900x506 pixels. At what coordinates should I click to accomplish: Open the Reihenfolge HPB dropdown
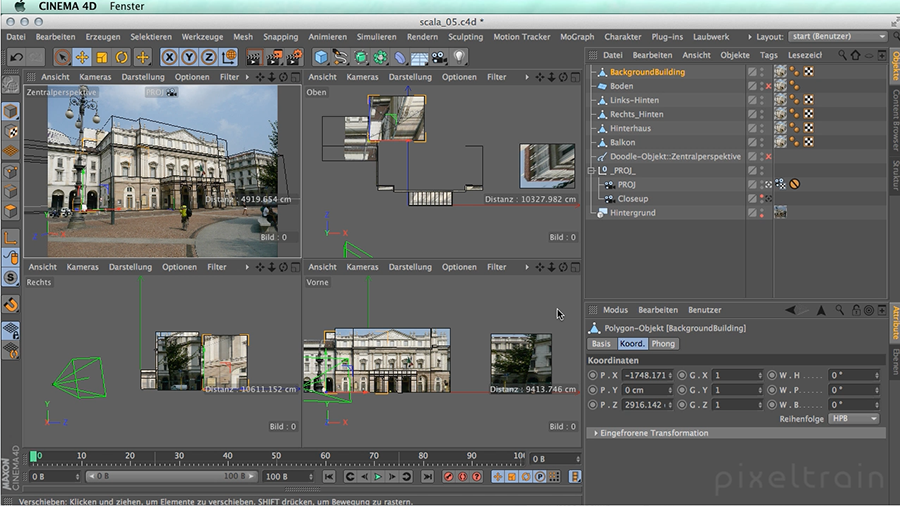point(854,418)
